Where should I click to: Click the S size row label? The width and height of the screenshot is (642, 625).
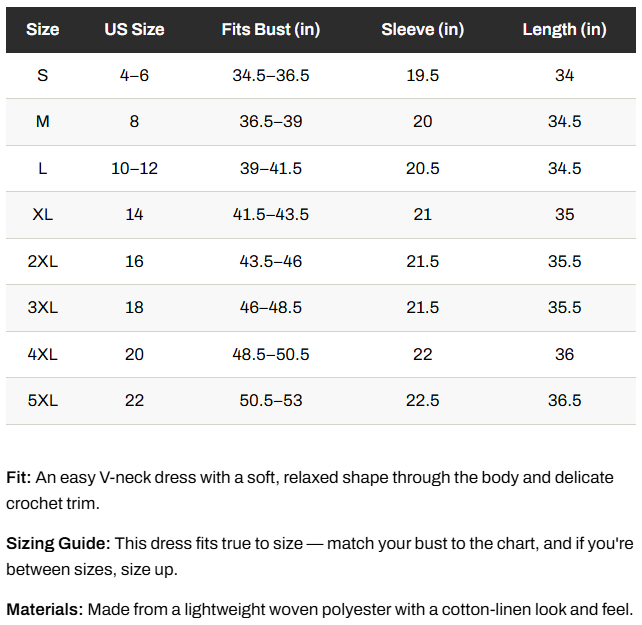[x=43, y=75]
